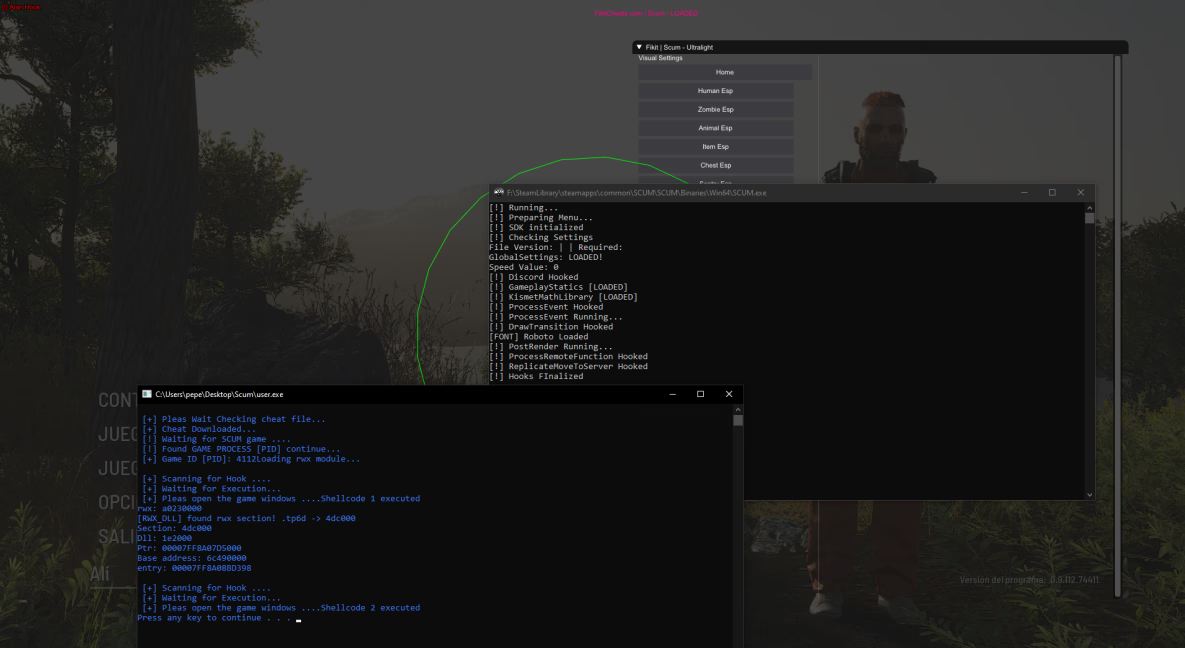The image size is (1185, 648).
Task: Maximize the user.exe console window
Action: [x=700, y=395]
